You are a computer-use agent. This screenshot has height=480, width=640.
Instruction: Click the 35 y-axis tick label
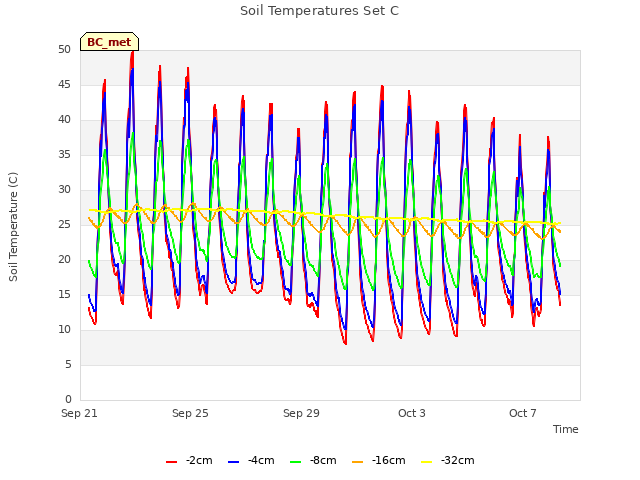pyautogui.click(x=64, y=154)
